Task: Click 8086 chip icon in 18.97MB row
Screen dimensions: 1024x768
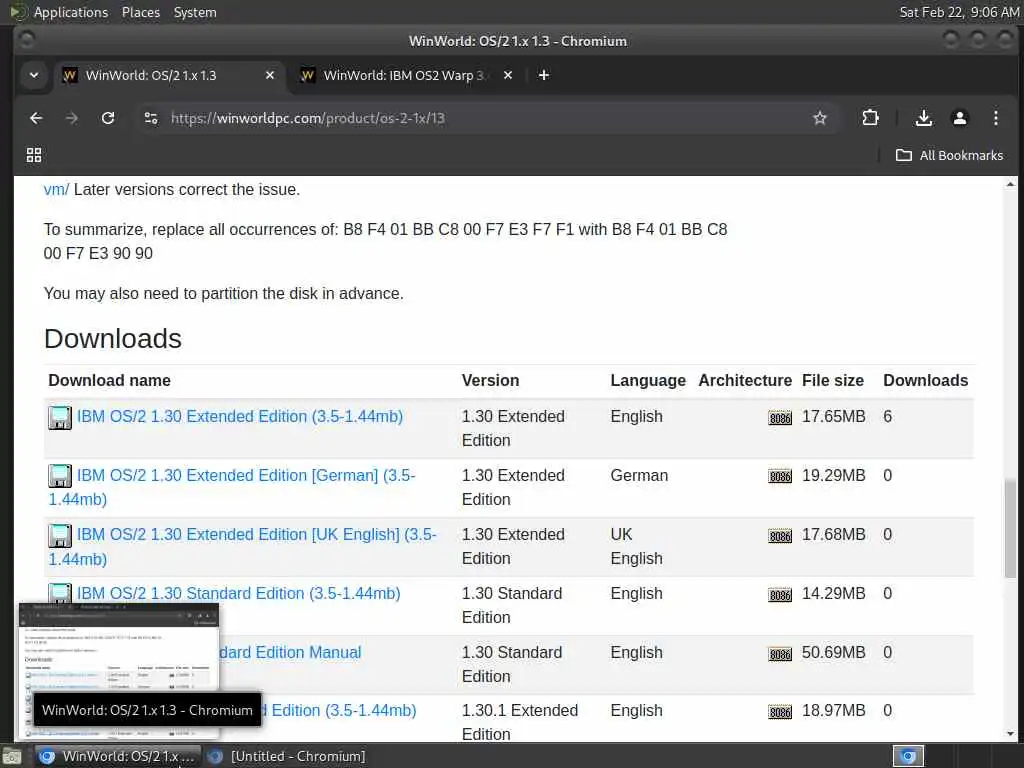Action: coord(780,712)
